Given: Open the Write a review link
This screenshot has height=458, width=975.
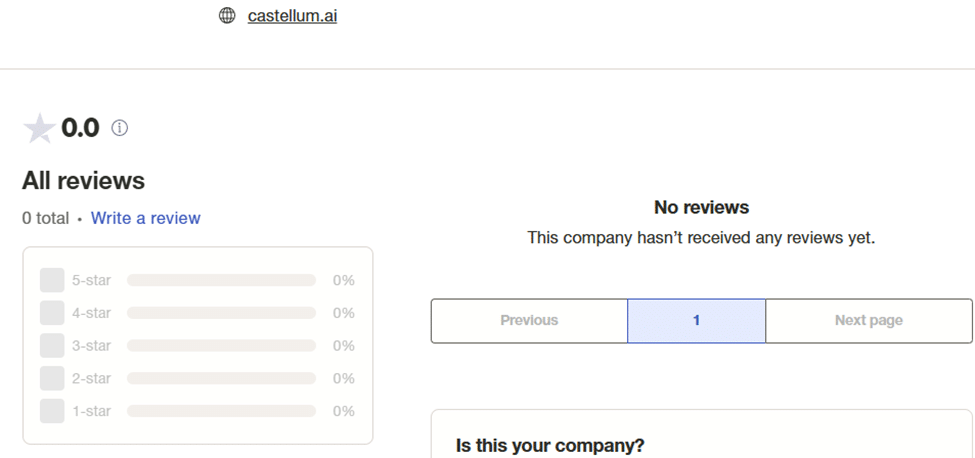Looking at the screenshot, I should coord(146,218).
